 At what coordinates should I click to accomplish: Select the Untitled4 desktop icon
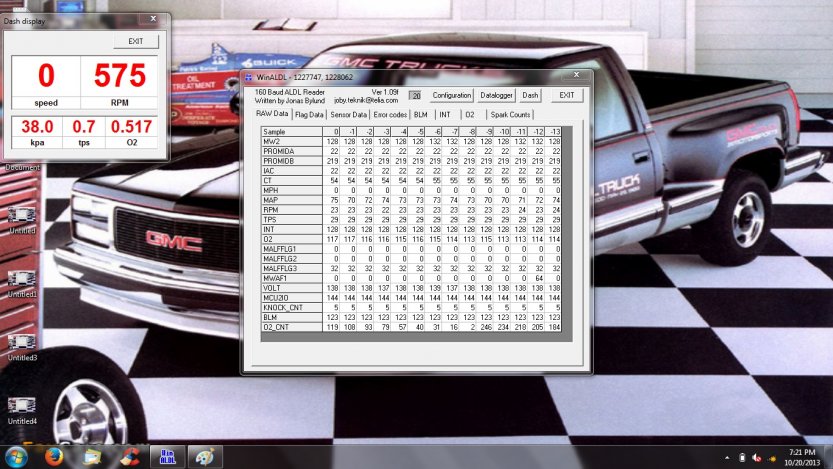(22, 411)
